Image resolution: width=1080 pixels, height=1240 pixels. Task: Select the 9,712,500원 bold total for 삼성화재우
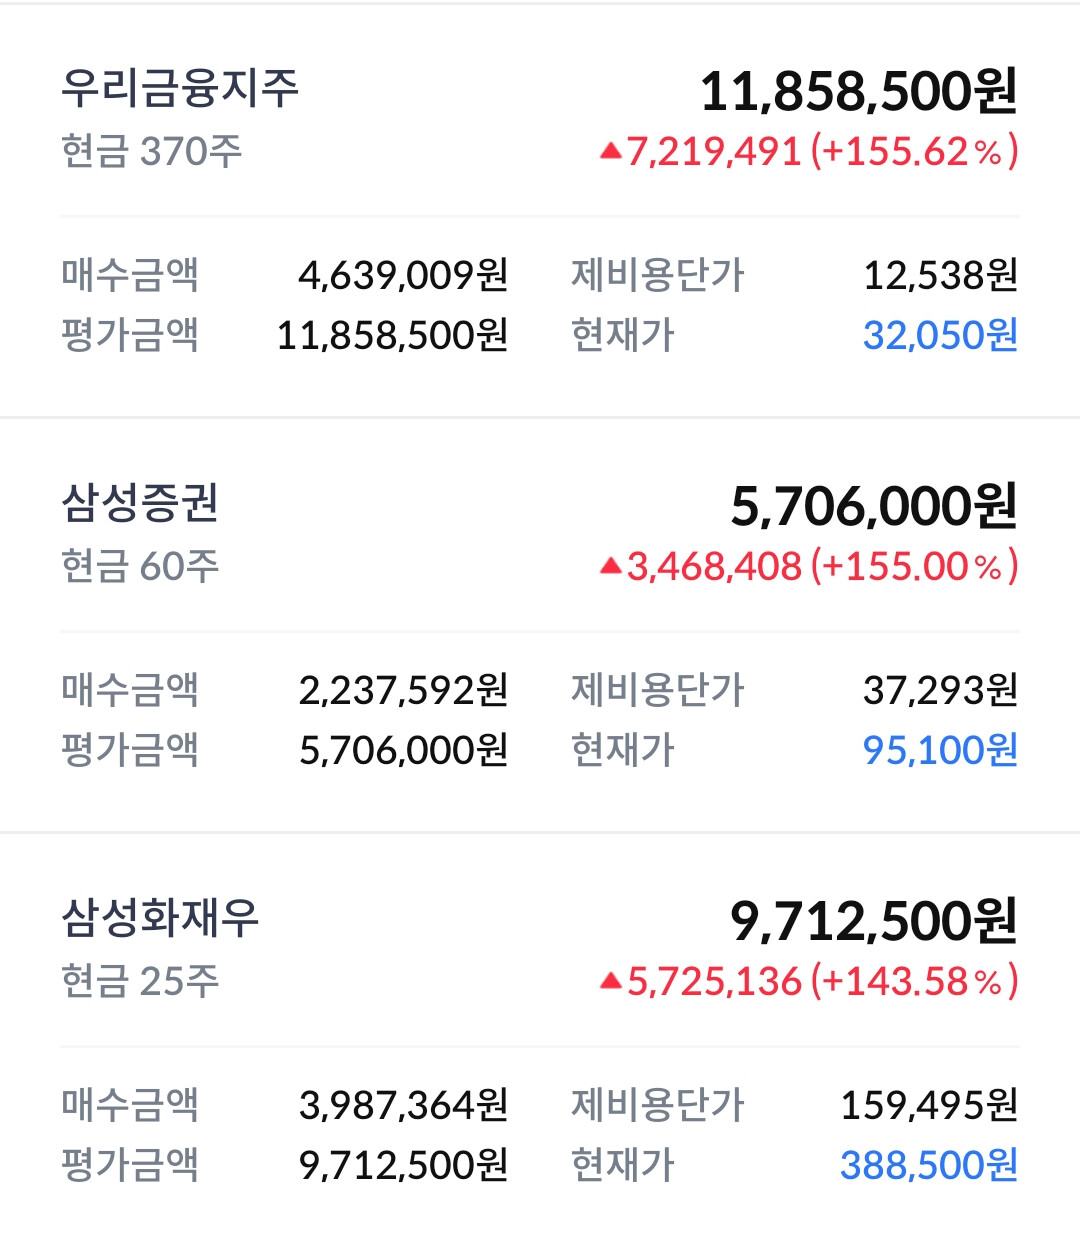(x=874, y=921)
